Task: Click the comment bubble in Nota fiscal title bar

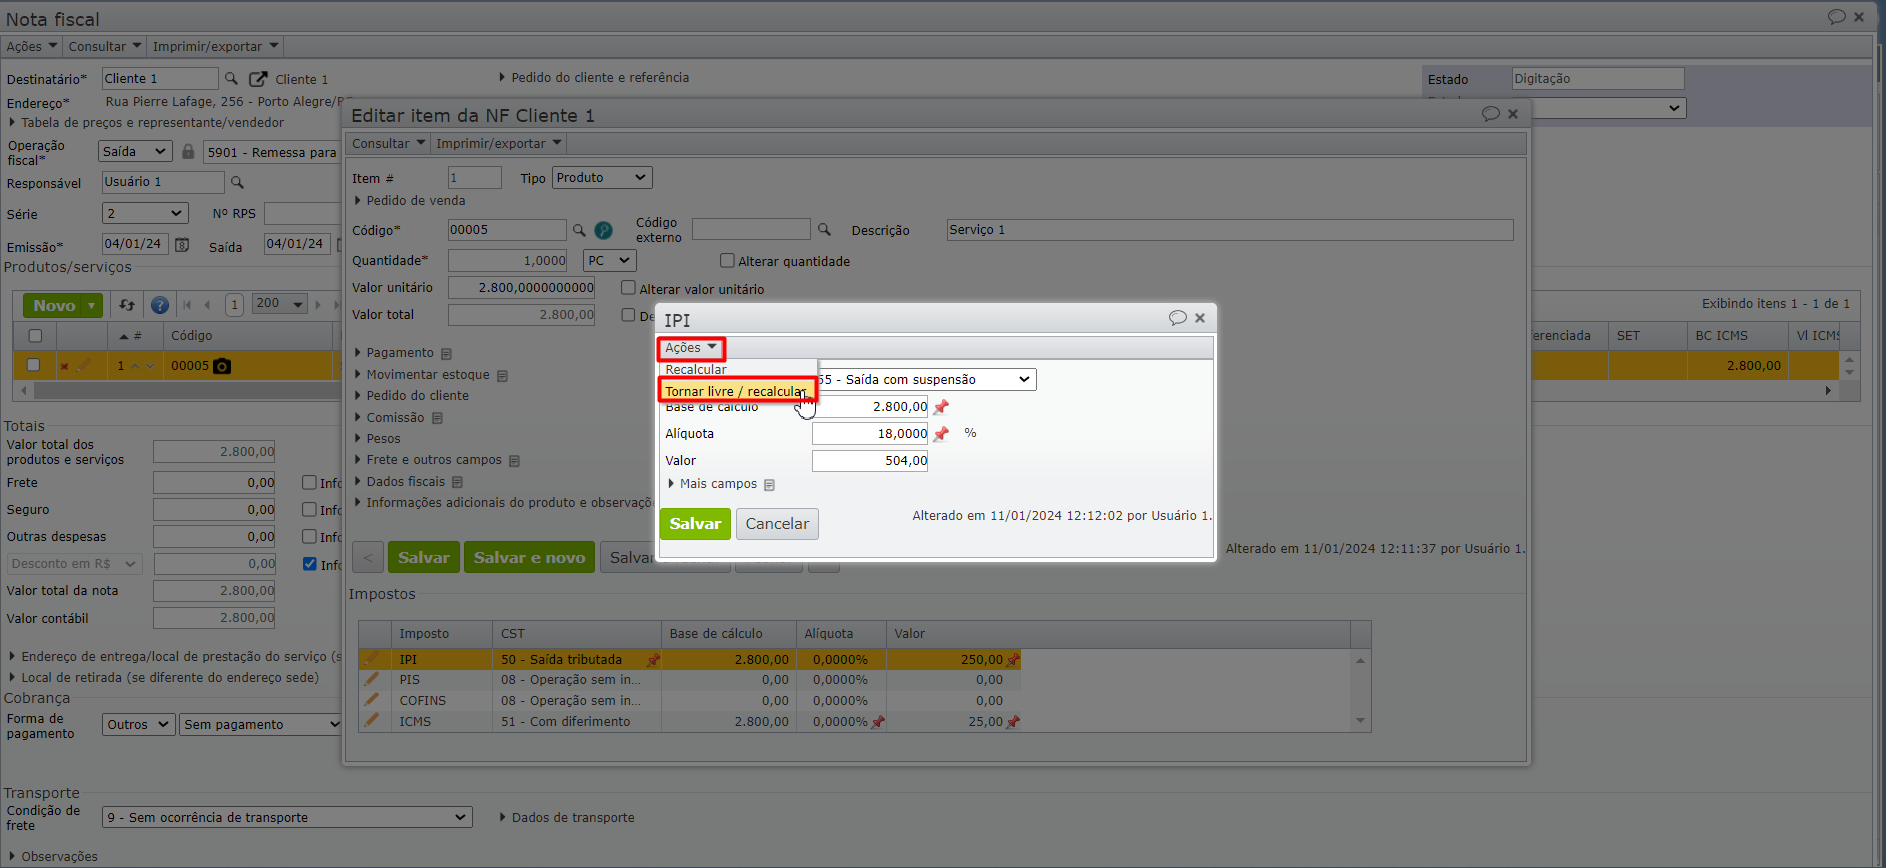Action: 1837,17
